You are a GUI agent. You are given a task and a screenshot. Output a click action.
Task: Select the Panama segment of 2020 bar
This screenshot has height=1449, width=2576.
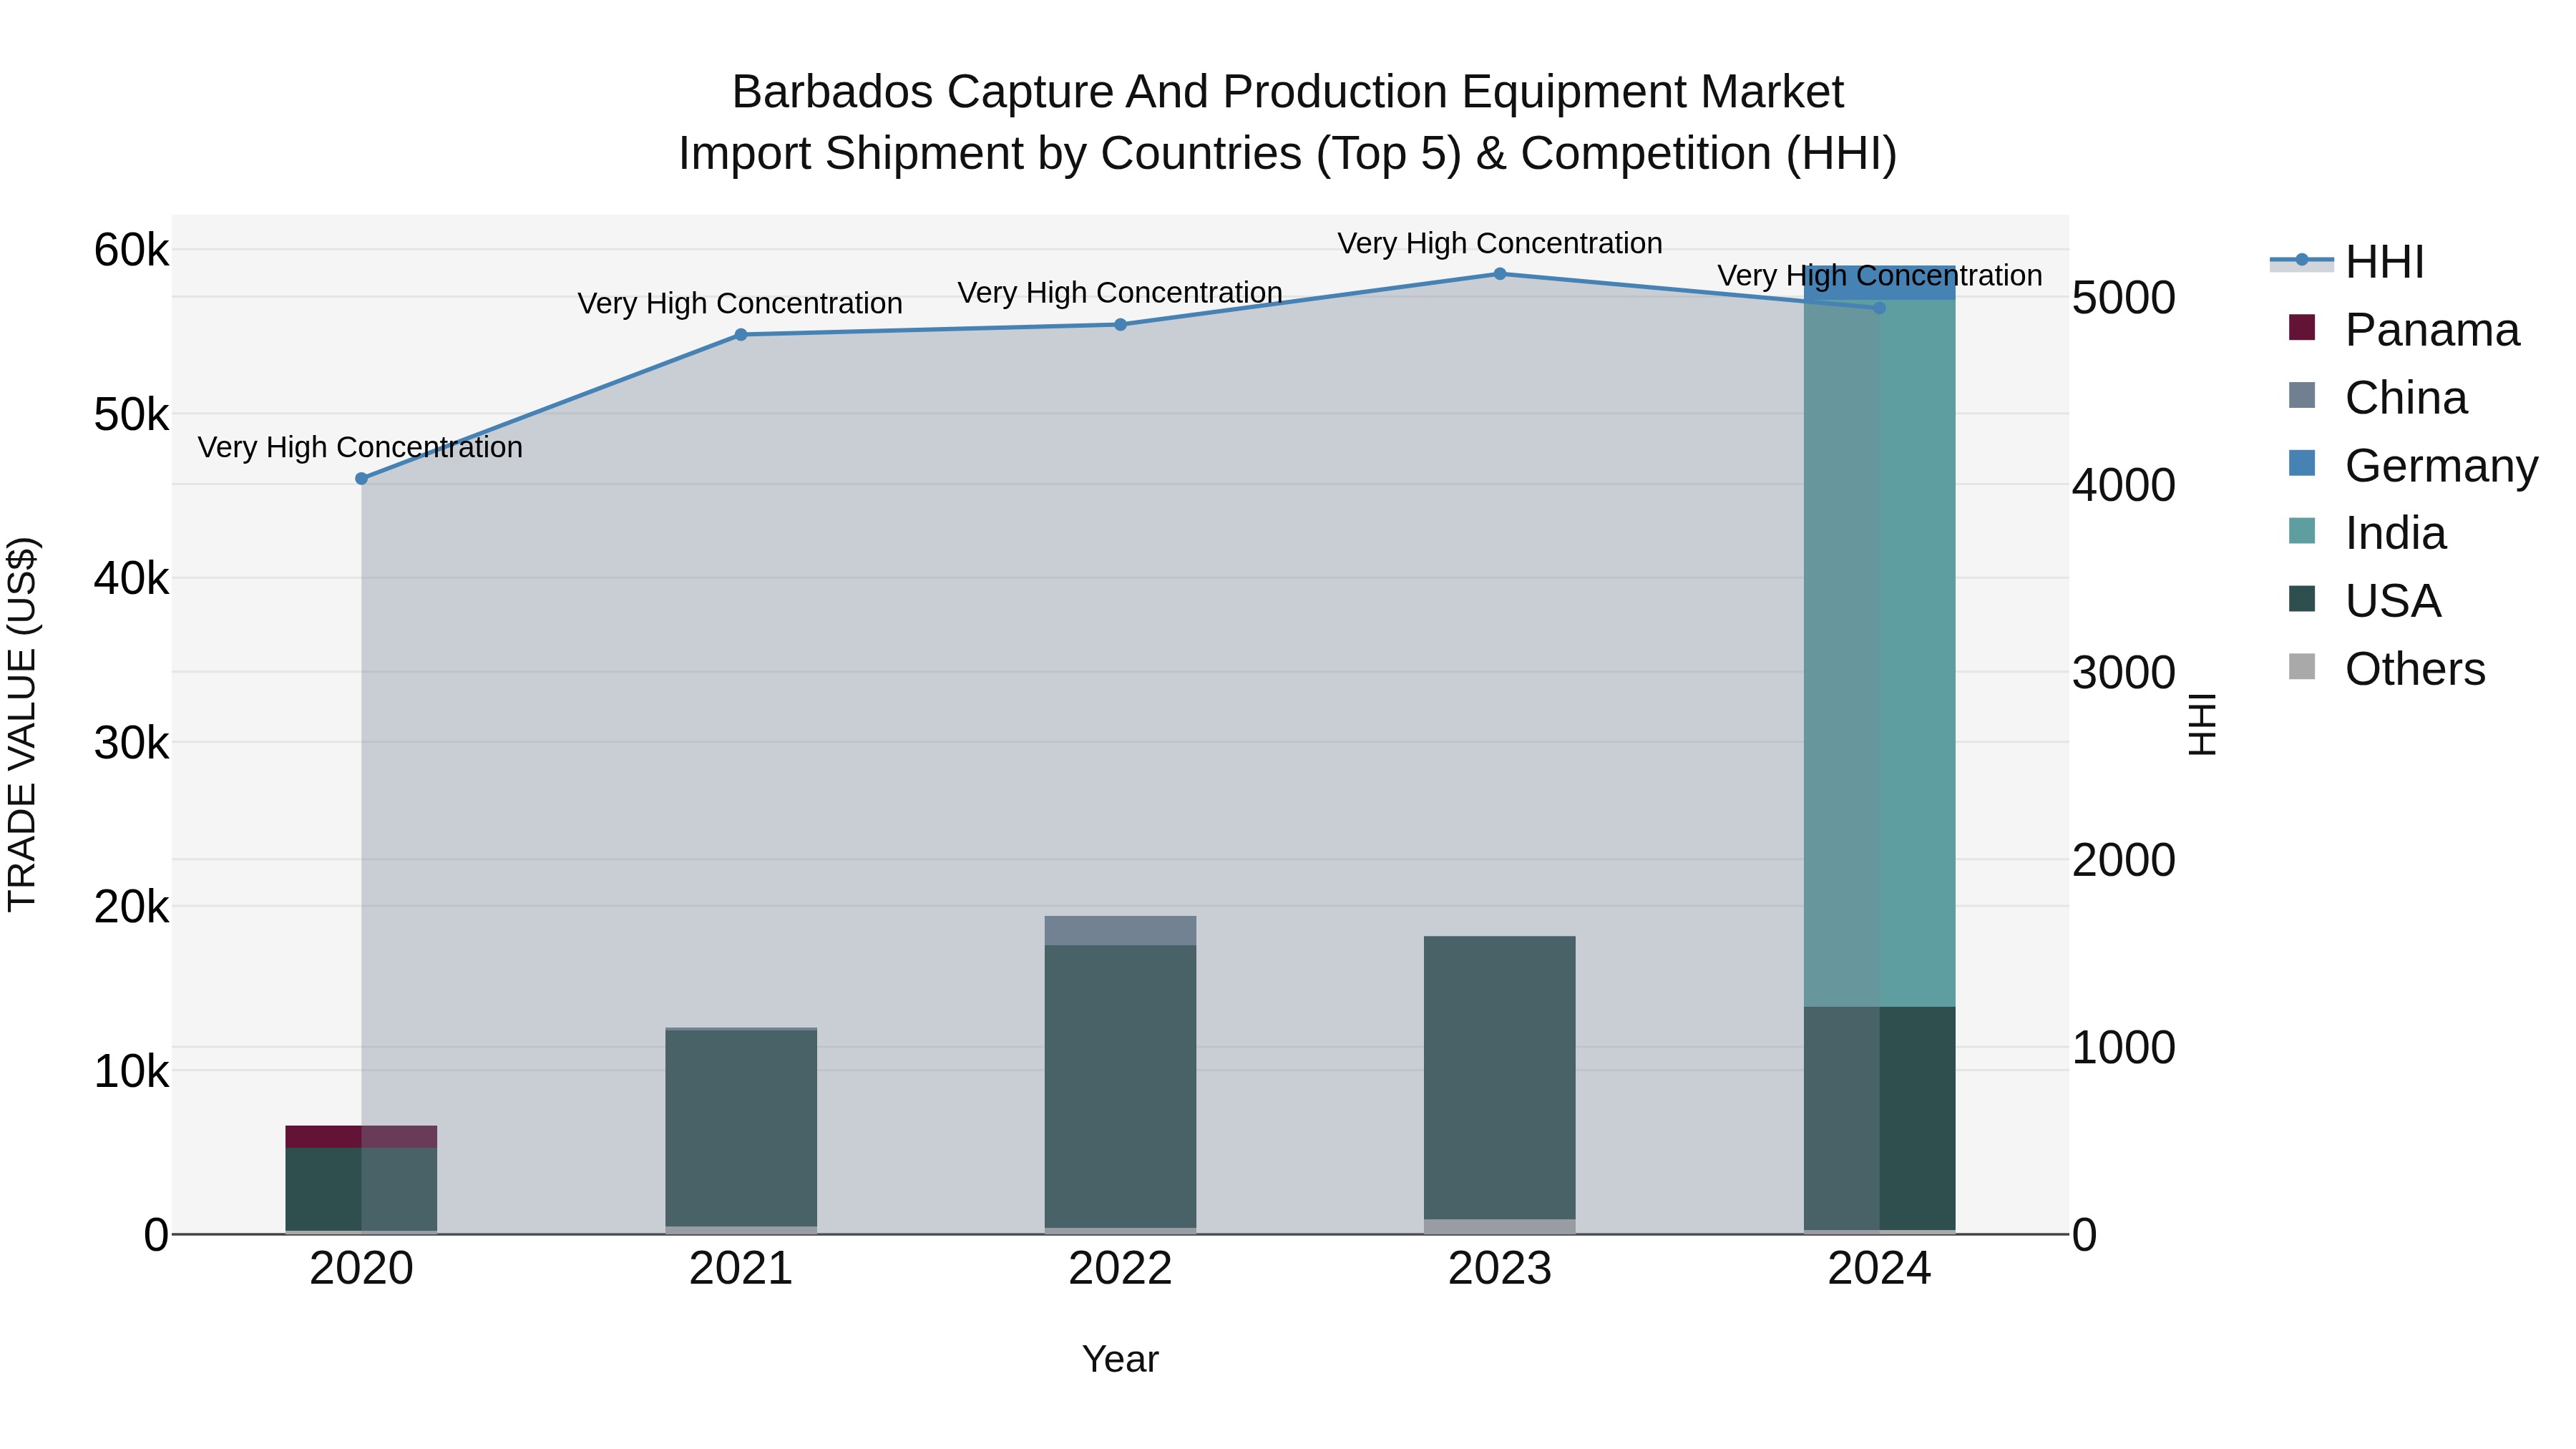point(361,1137)
